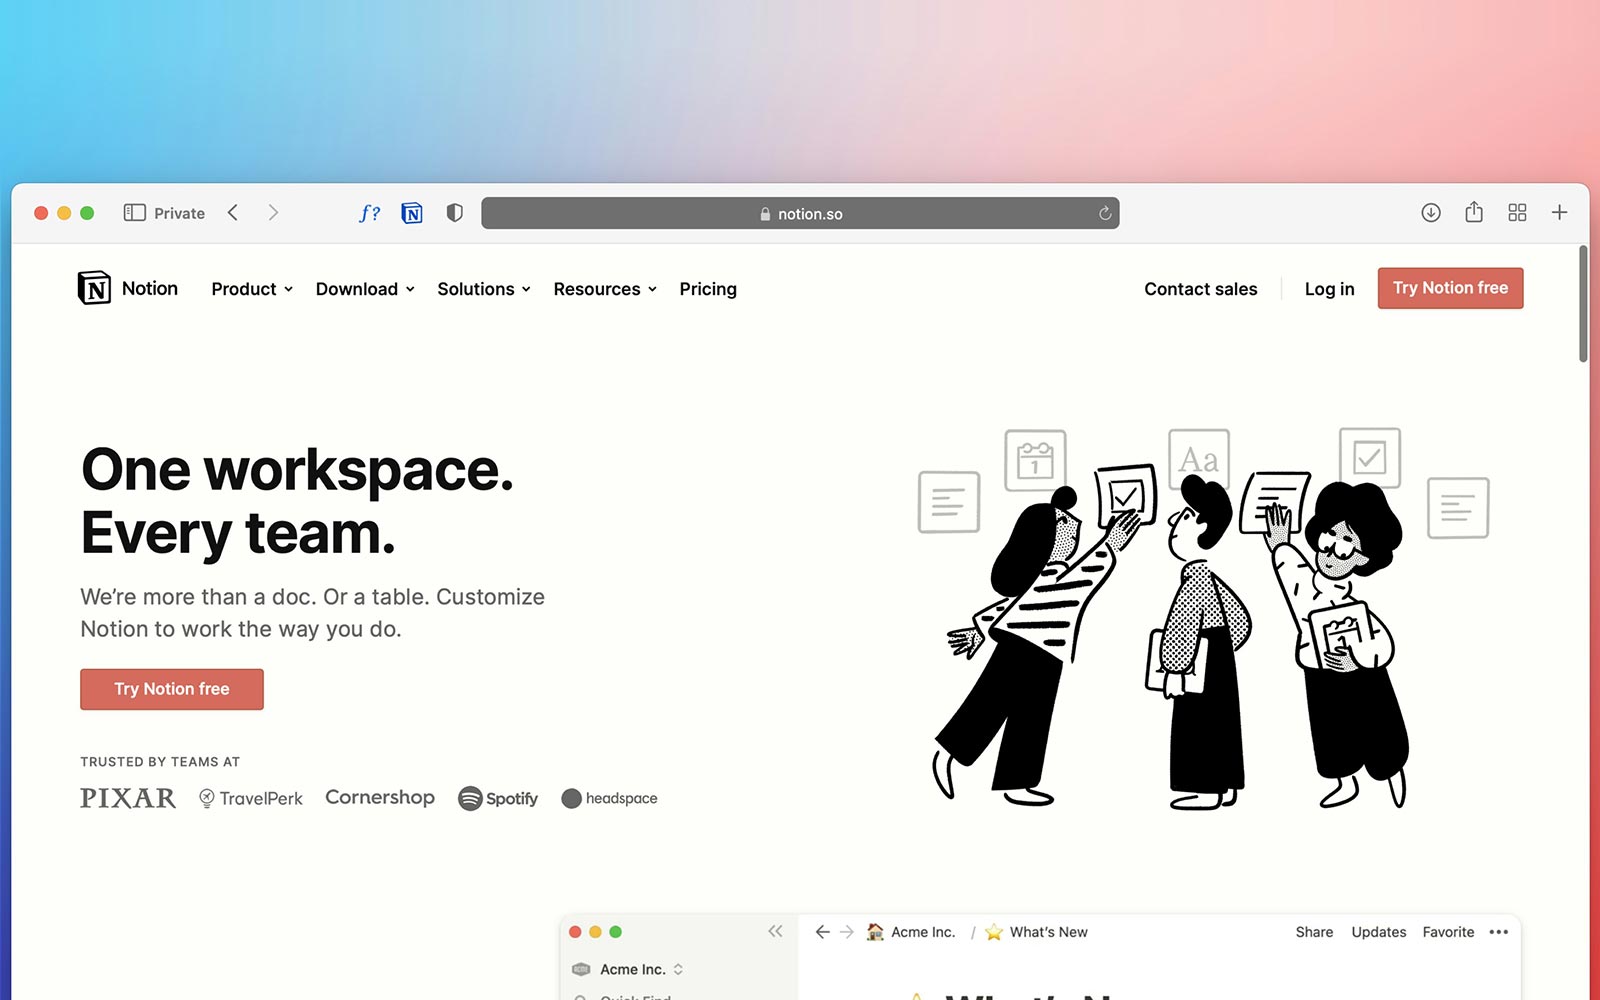
Task: Click the Notion Web Clipper extension icon
Action: [x=412, y=213]
